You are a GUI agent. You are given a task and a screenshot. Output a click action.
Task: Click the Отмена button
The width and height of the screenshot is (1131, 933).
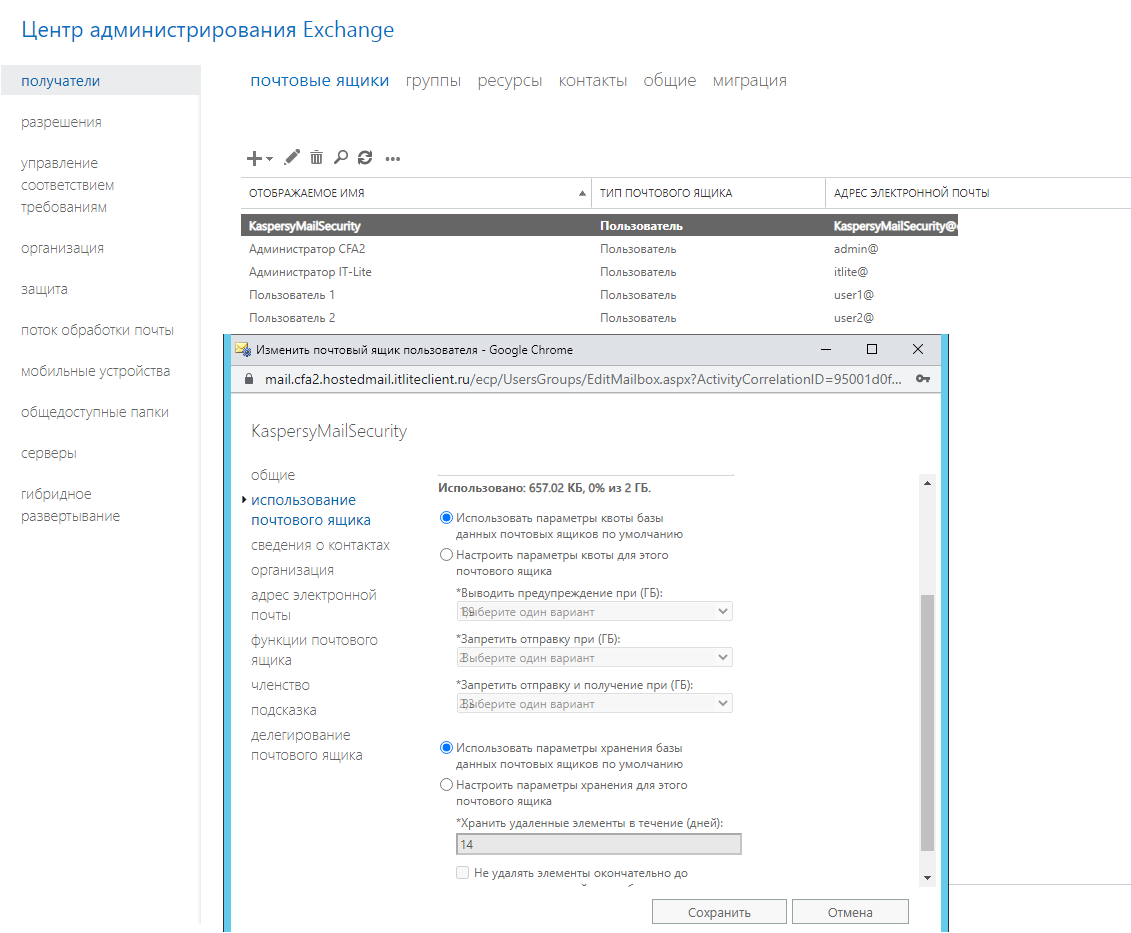tap(850, 912)
